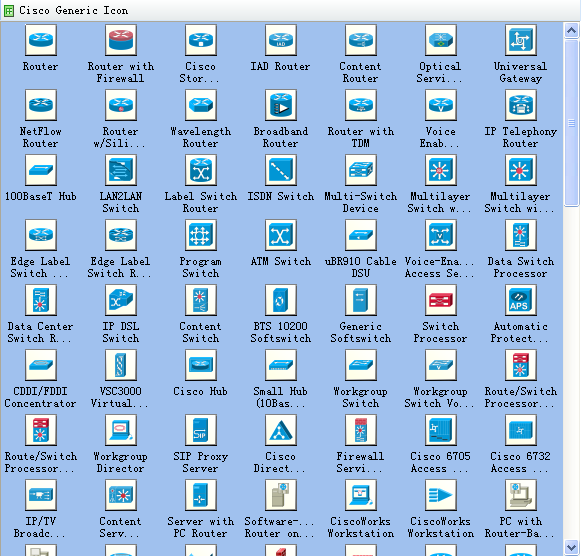Select the ISDN Switch icon
Image resolution: width=581 pixels, height=557 pixels.
(x=281, y=170)
